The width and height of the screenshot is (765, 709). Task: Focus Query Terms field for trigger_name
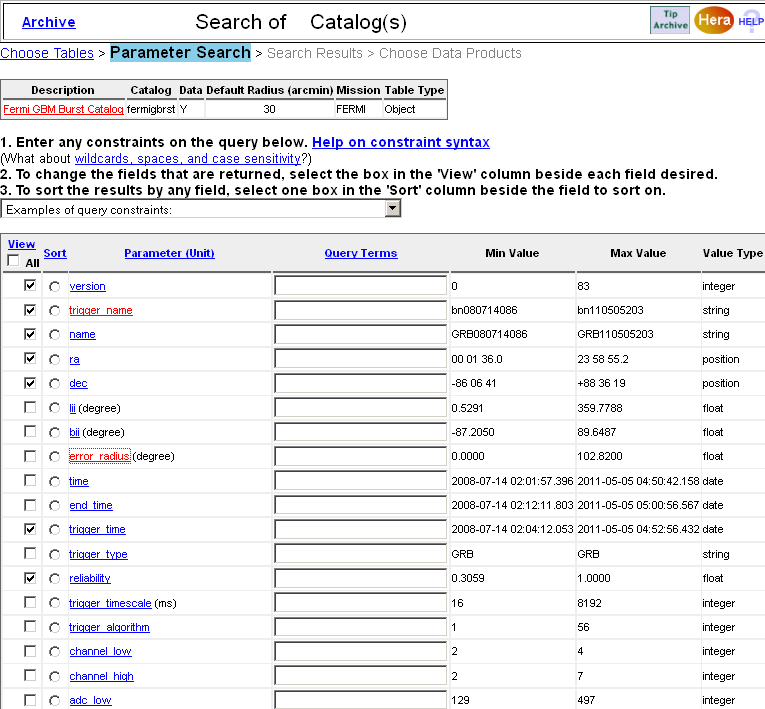point(361,310)
